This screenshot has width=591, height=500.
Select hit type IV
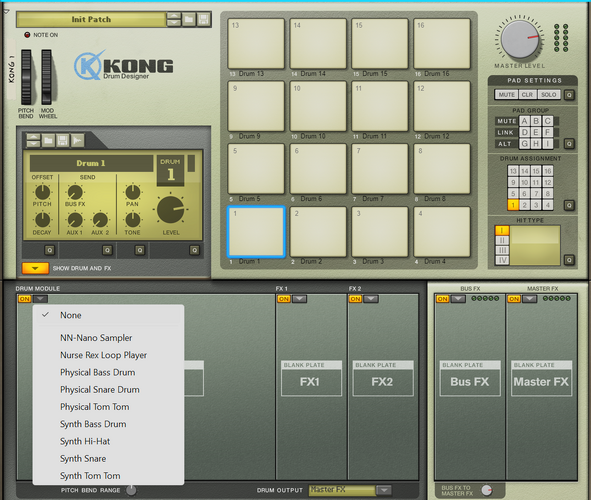502,260
